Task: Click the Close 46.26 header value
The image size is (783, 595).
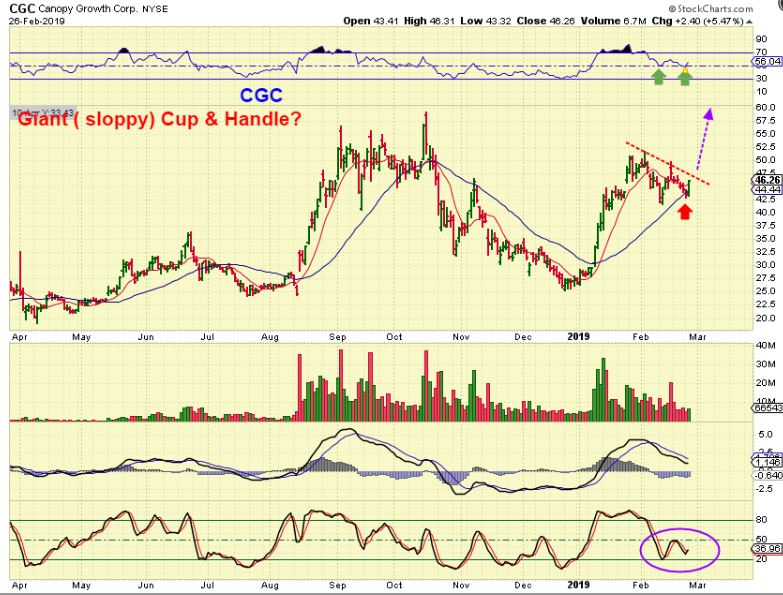Action: 546,21
